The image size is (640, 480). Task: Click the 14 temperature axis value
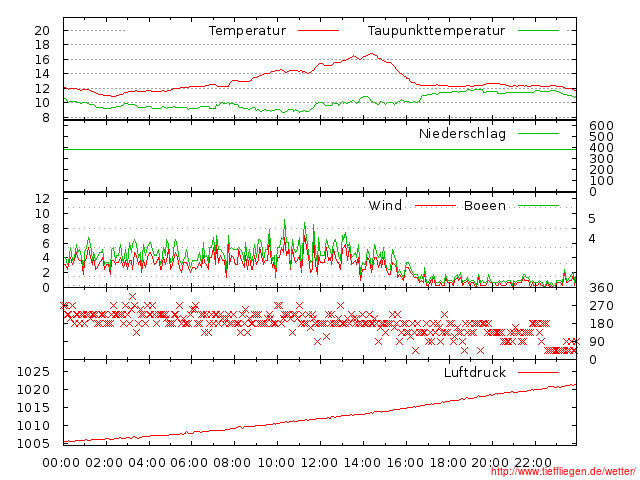tap(42, 74)
